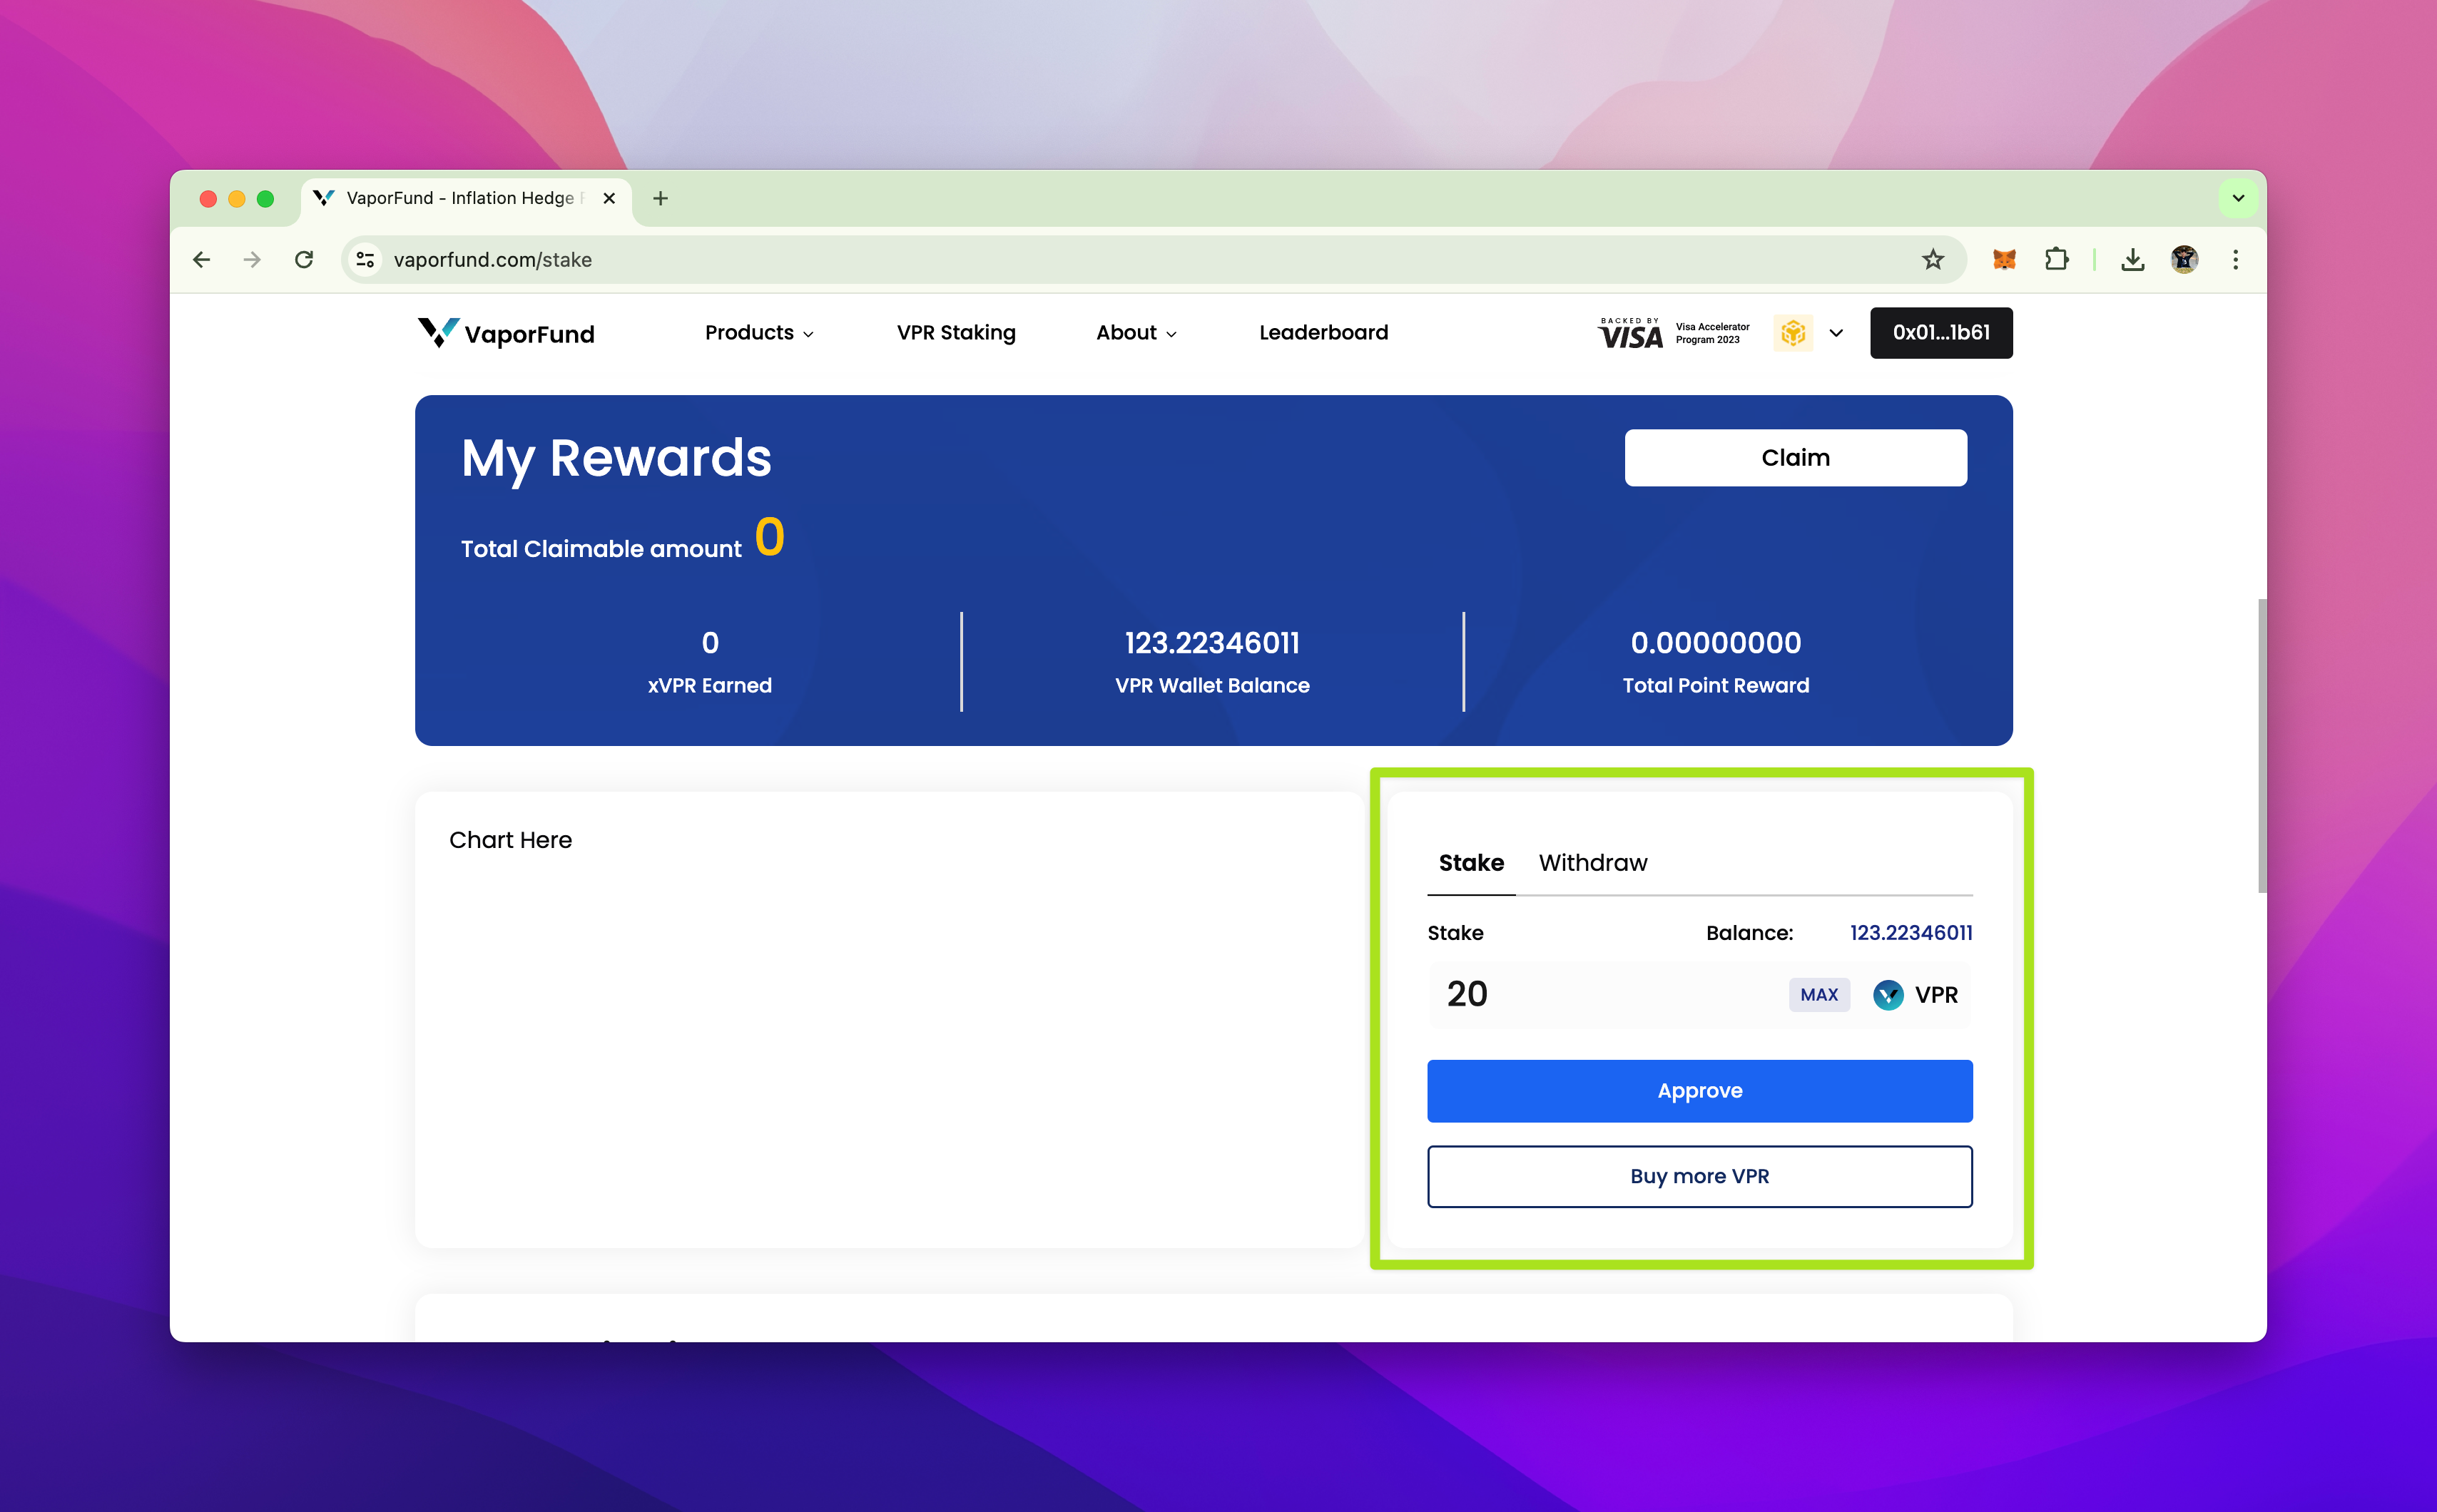Open the network selector chevron
The image size is (2437, 1512).
[x=1836, y=333]
